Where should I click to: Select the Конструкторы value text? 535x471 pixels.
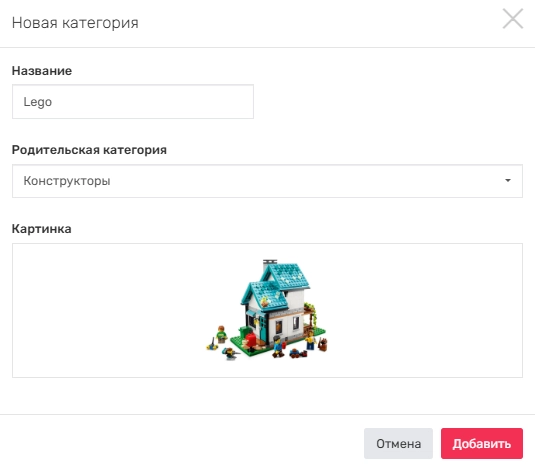click(x=67, y=181)
